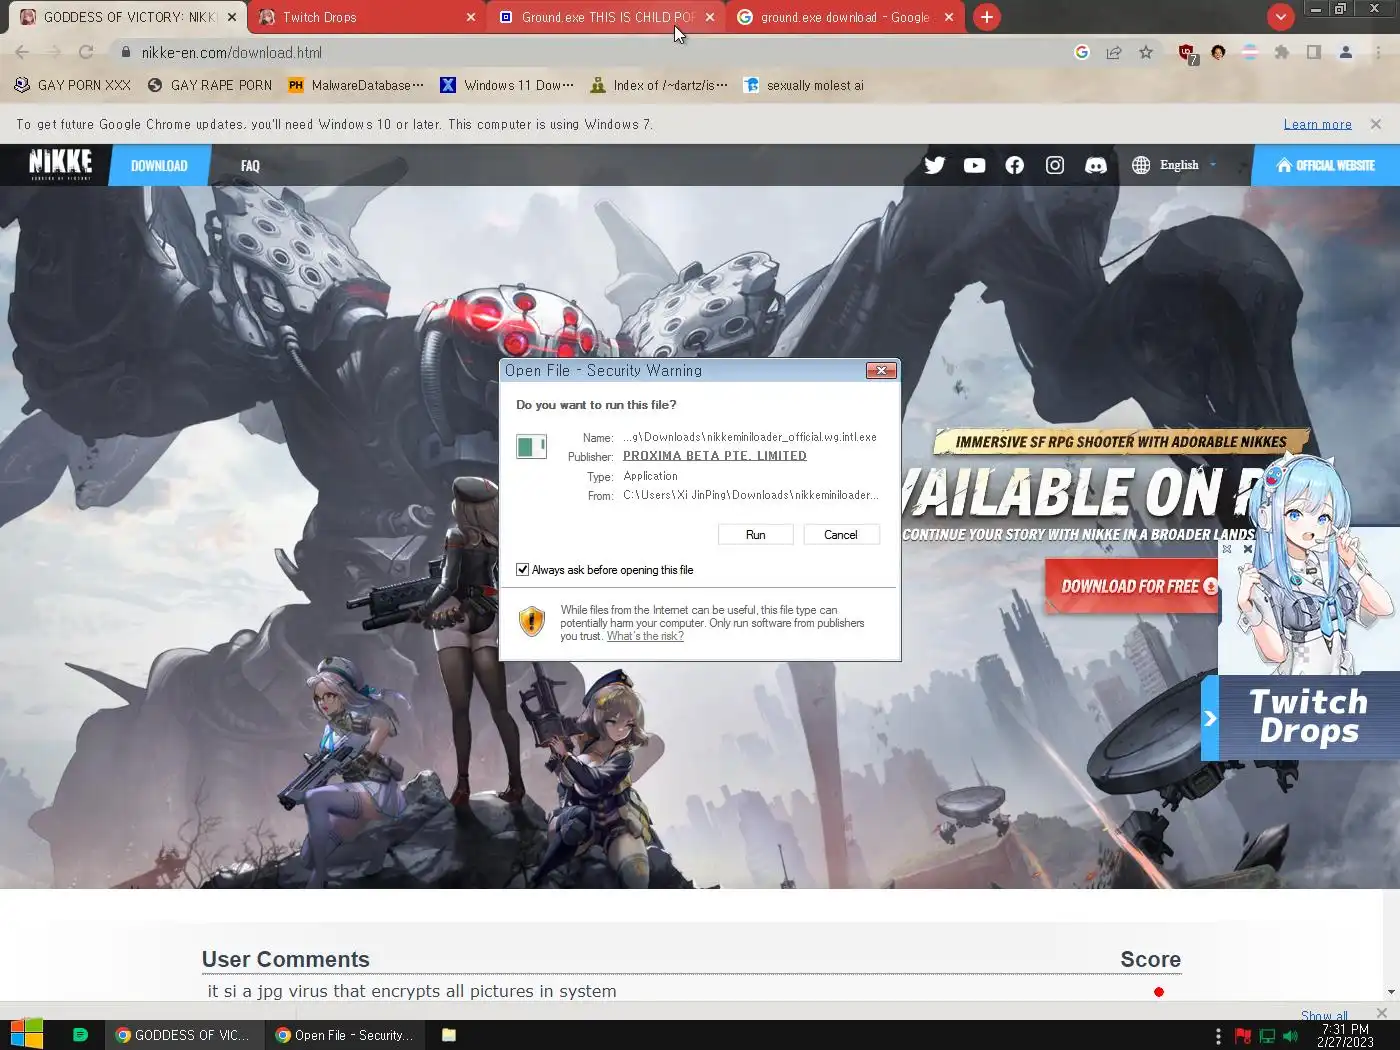Open the tab search dropdown arrow
This screenshot has width=1400, height=1050.
[x=1280, y=16]
